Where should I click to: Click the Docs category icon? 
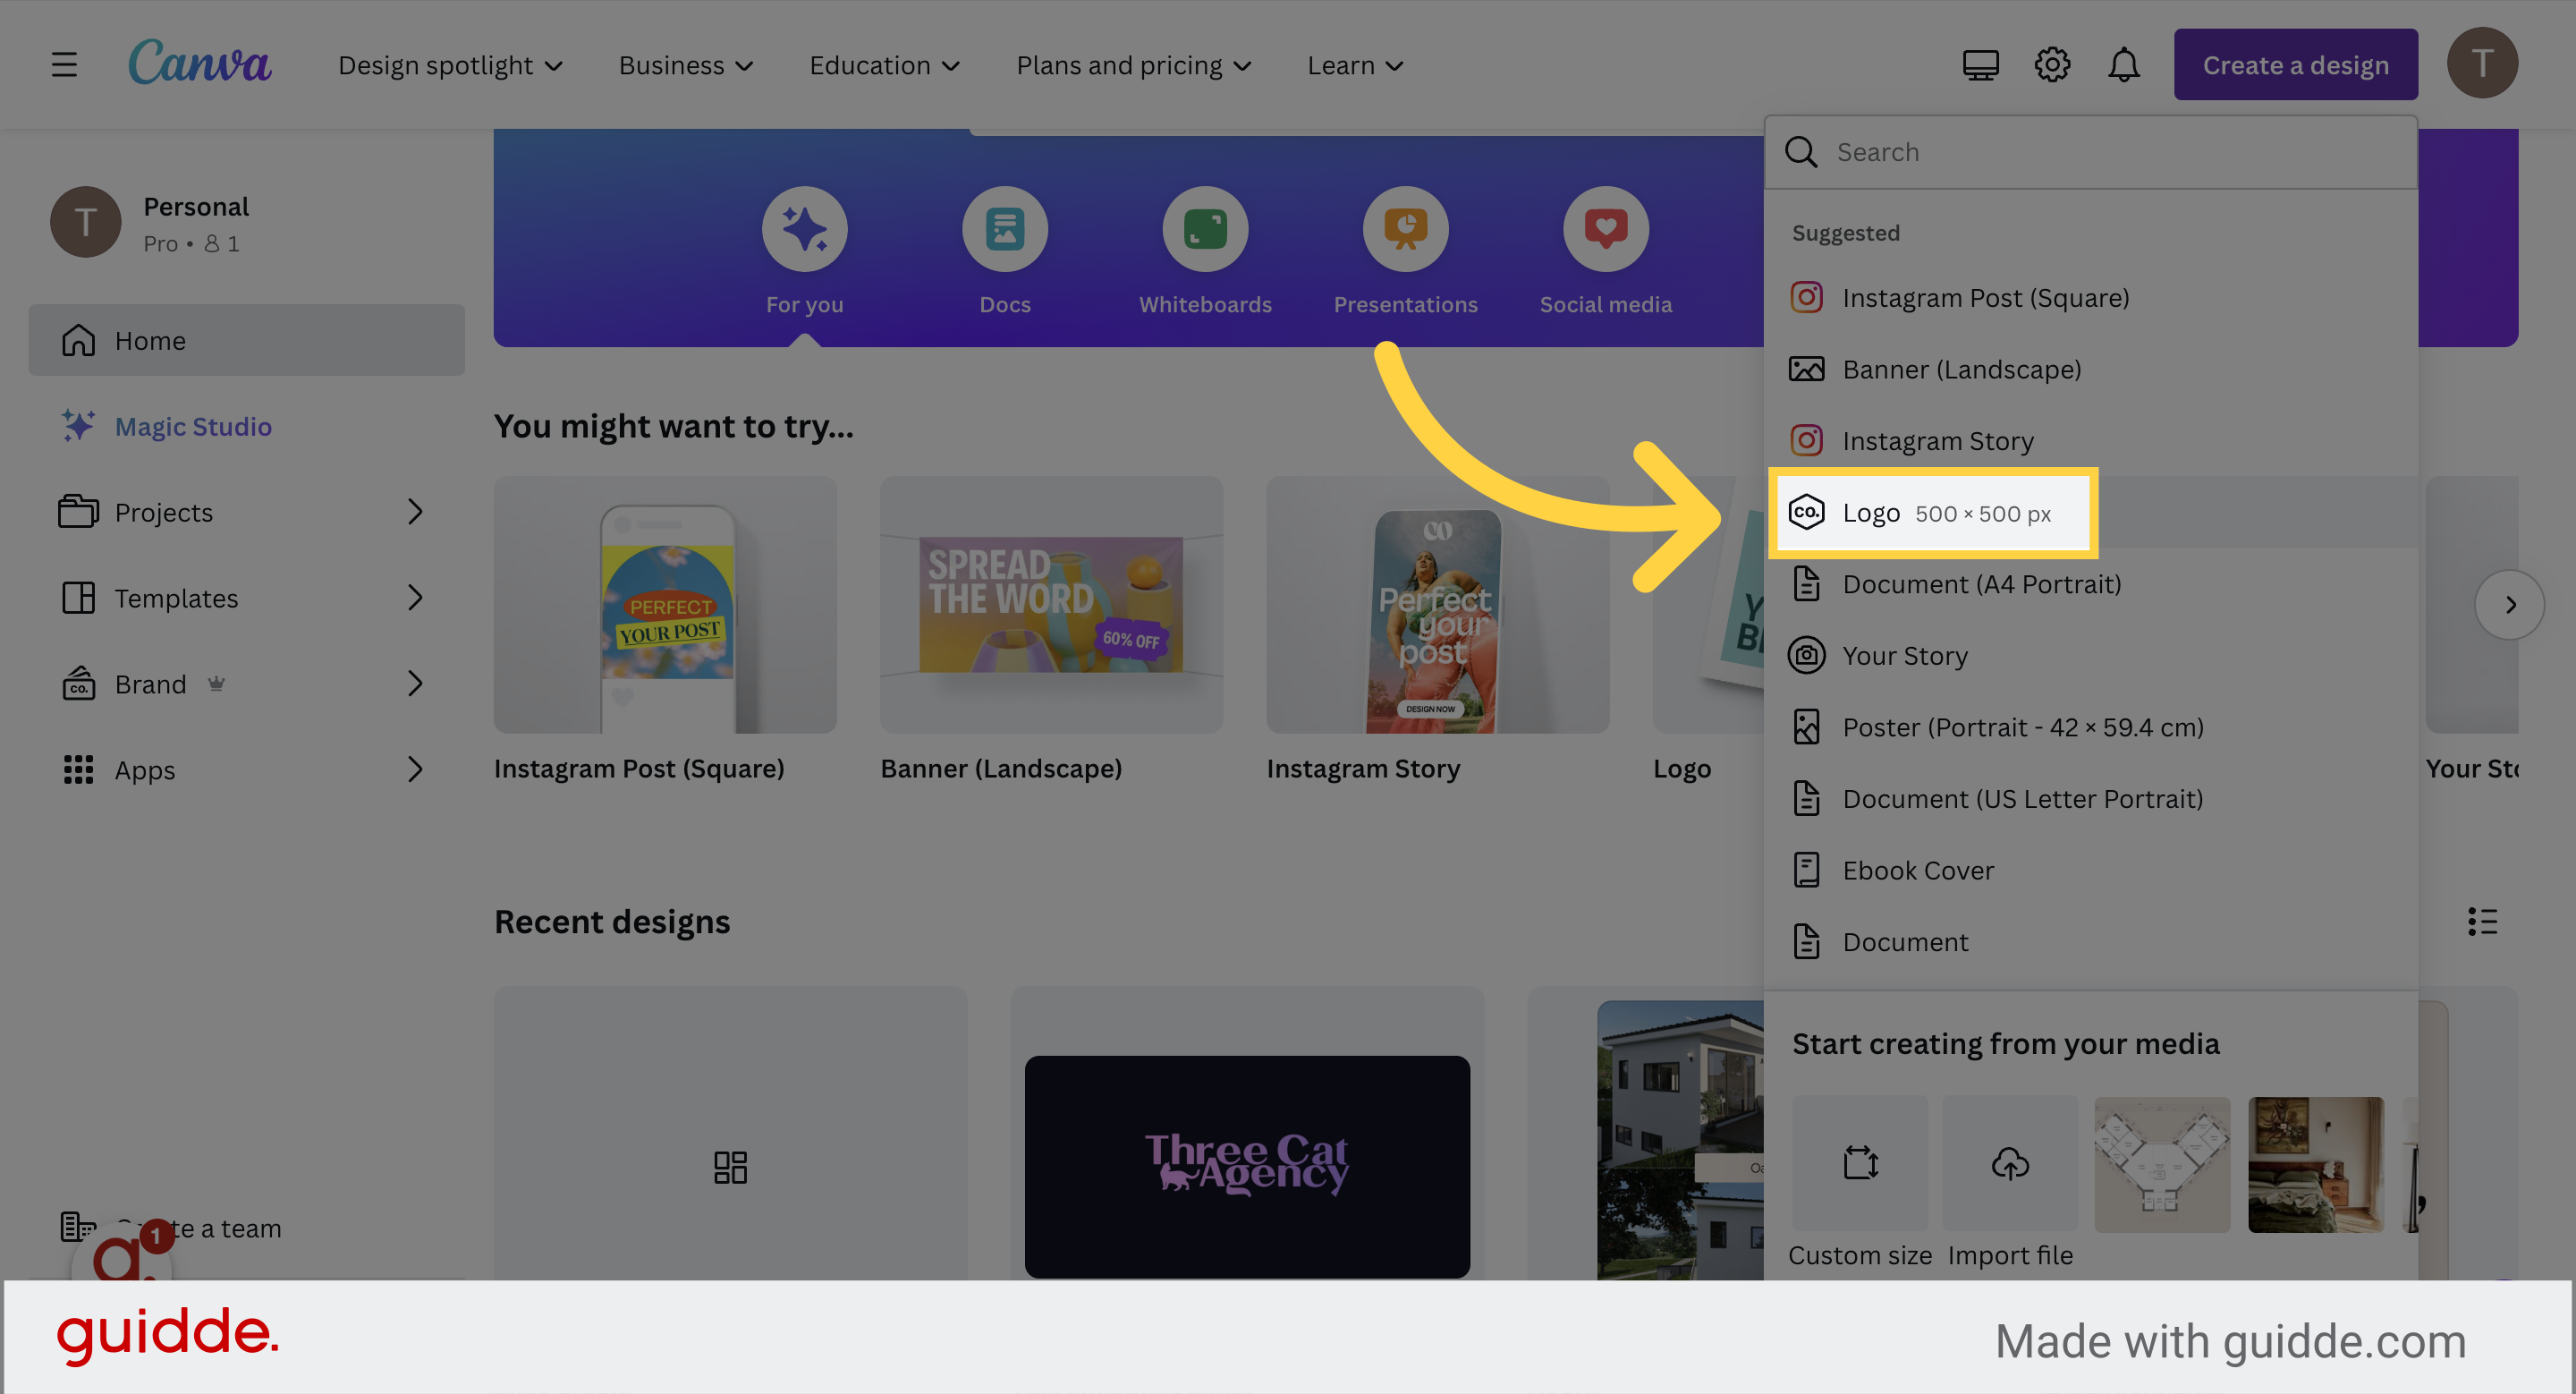(1004, 228)
